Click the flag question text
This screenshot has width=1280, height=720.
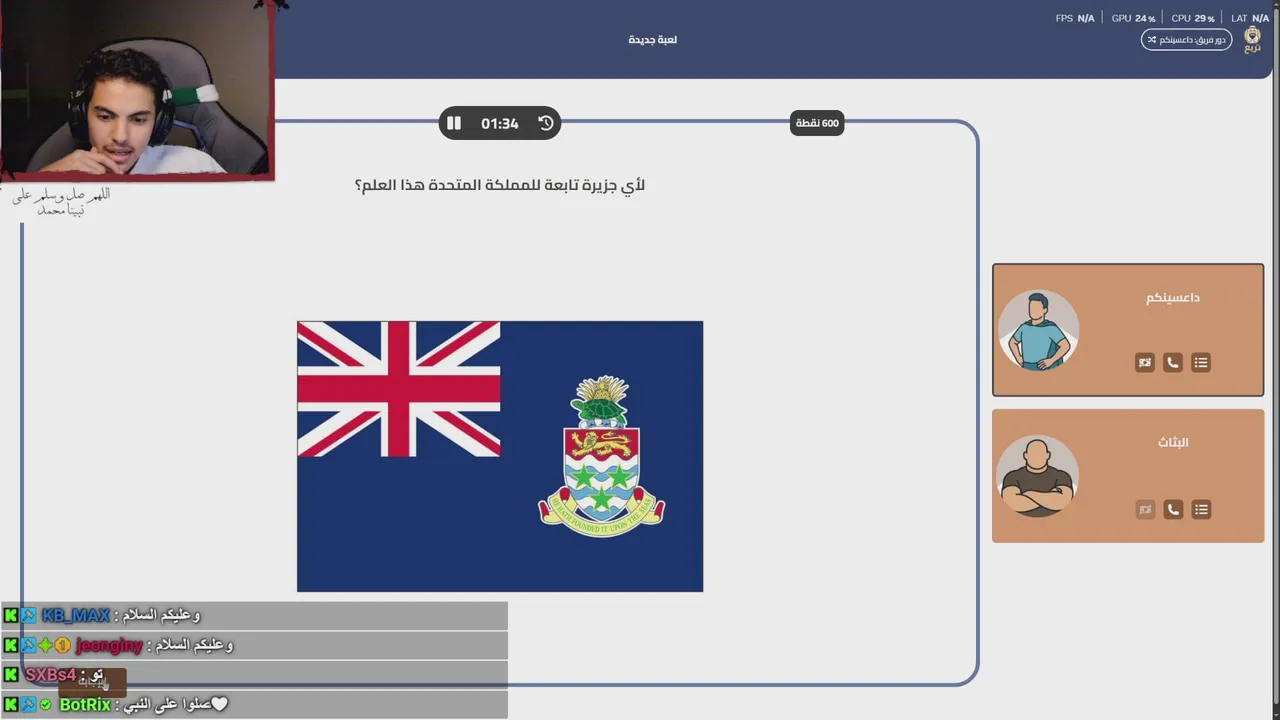pos(500,185)
